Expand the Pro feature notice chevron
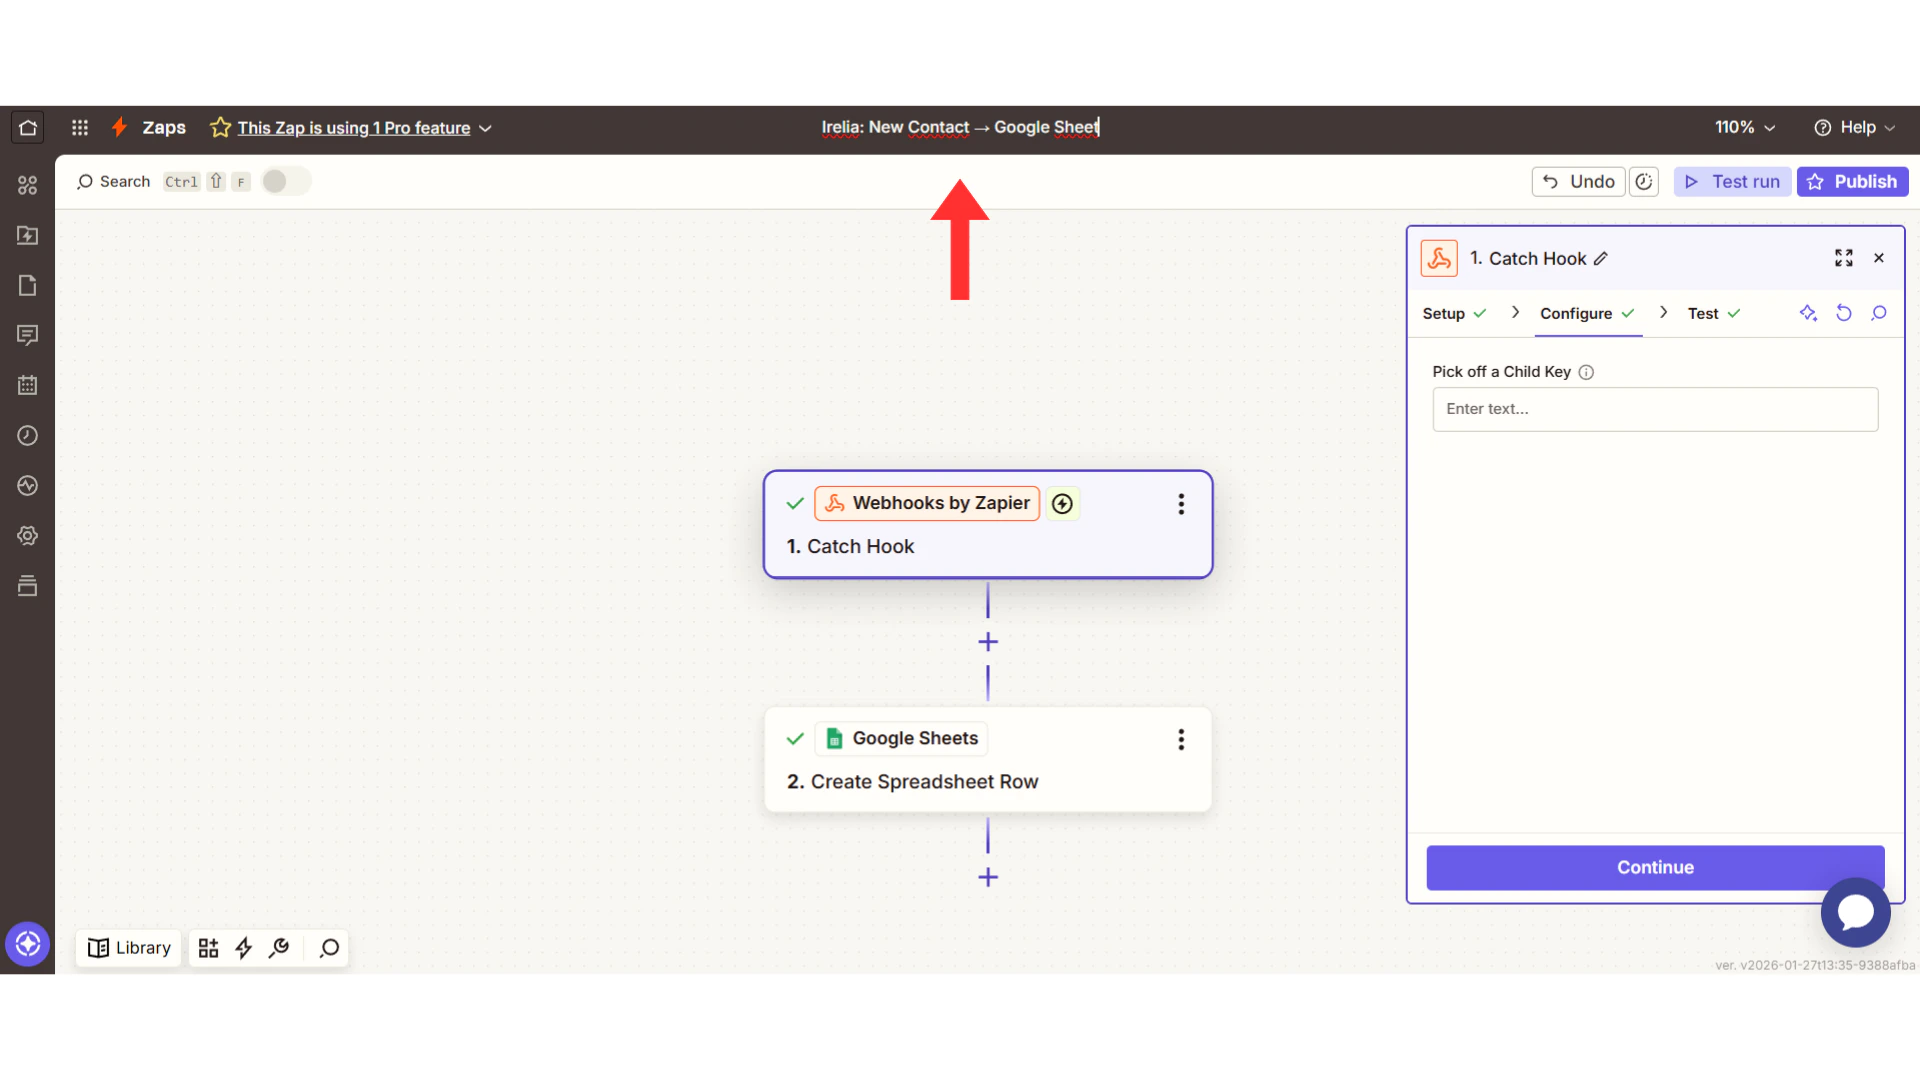The image size is (1920, 1080). [x=486, y=129]
